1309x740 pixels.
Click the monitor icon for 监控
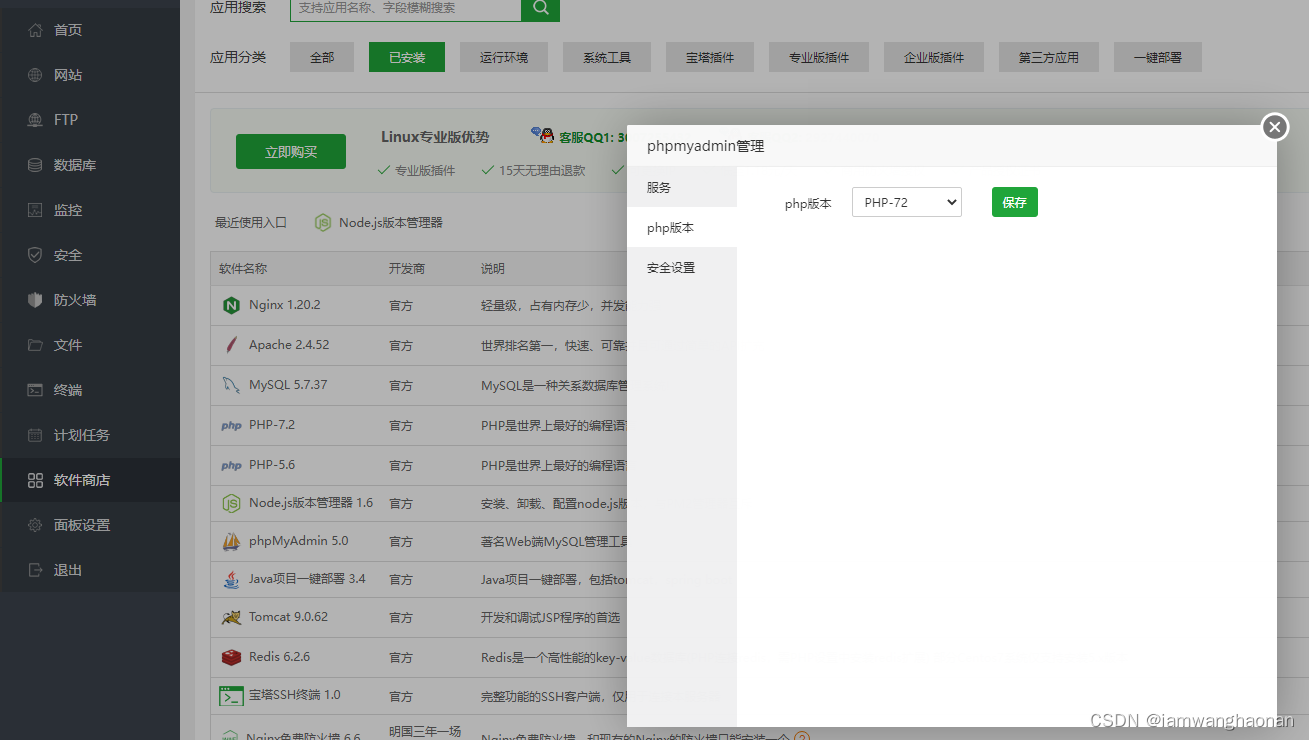(35, 210)
